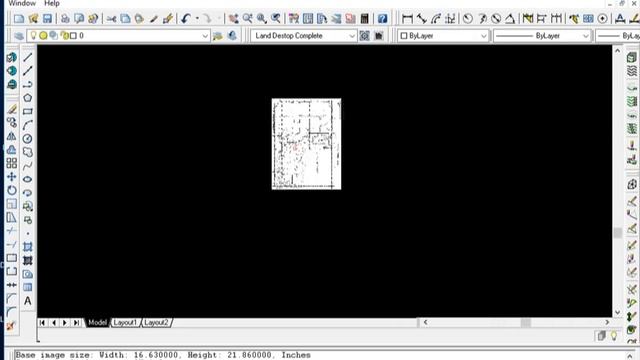The image size is (640, 360).
Task: Click the Plot printer icon
Action: coord(65,18)
